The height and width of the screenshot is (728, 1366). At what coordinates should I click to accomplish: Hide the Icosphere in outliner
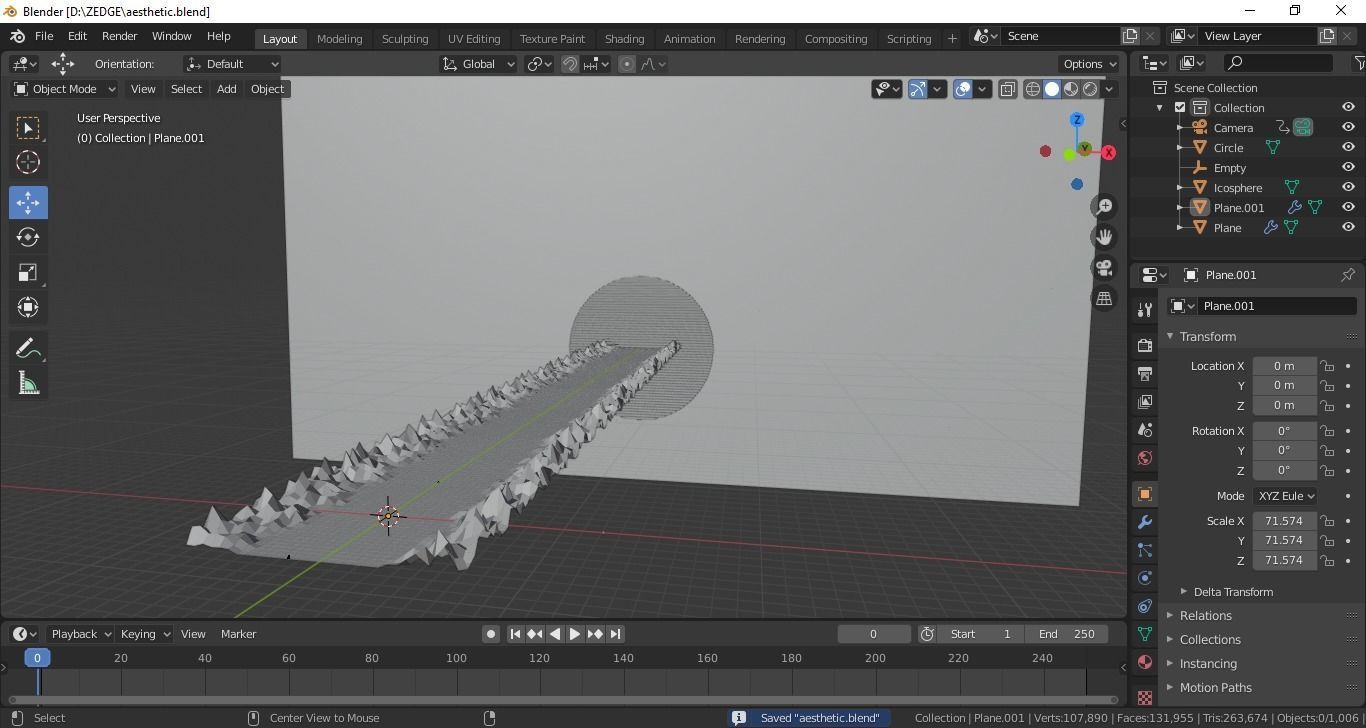point(1348,187)
